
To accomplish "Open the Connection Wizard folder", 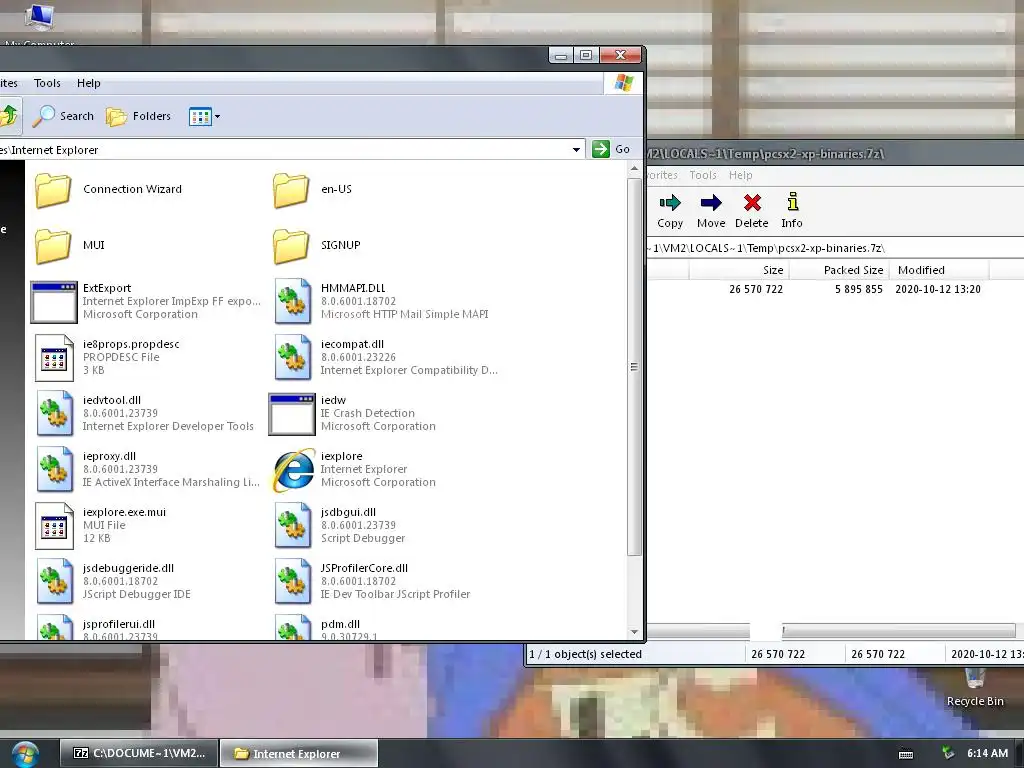I will [108, 189].
